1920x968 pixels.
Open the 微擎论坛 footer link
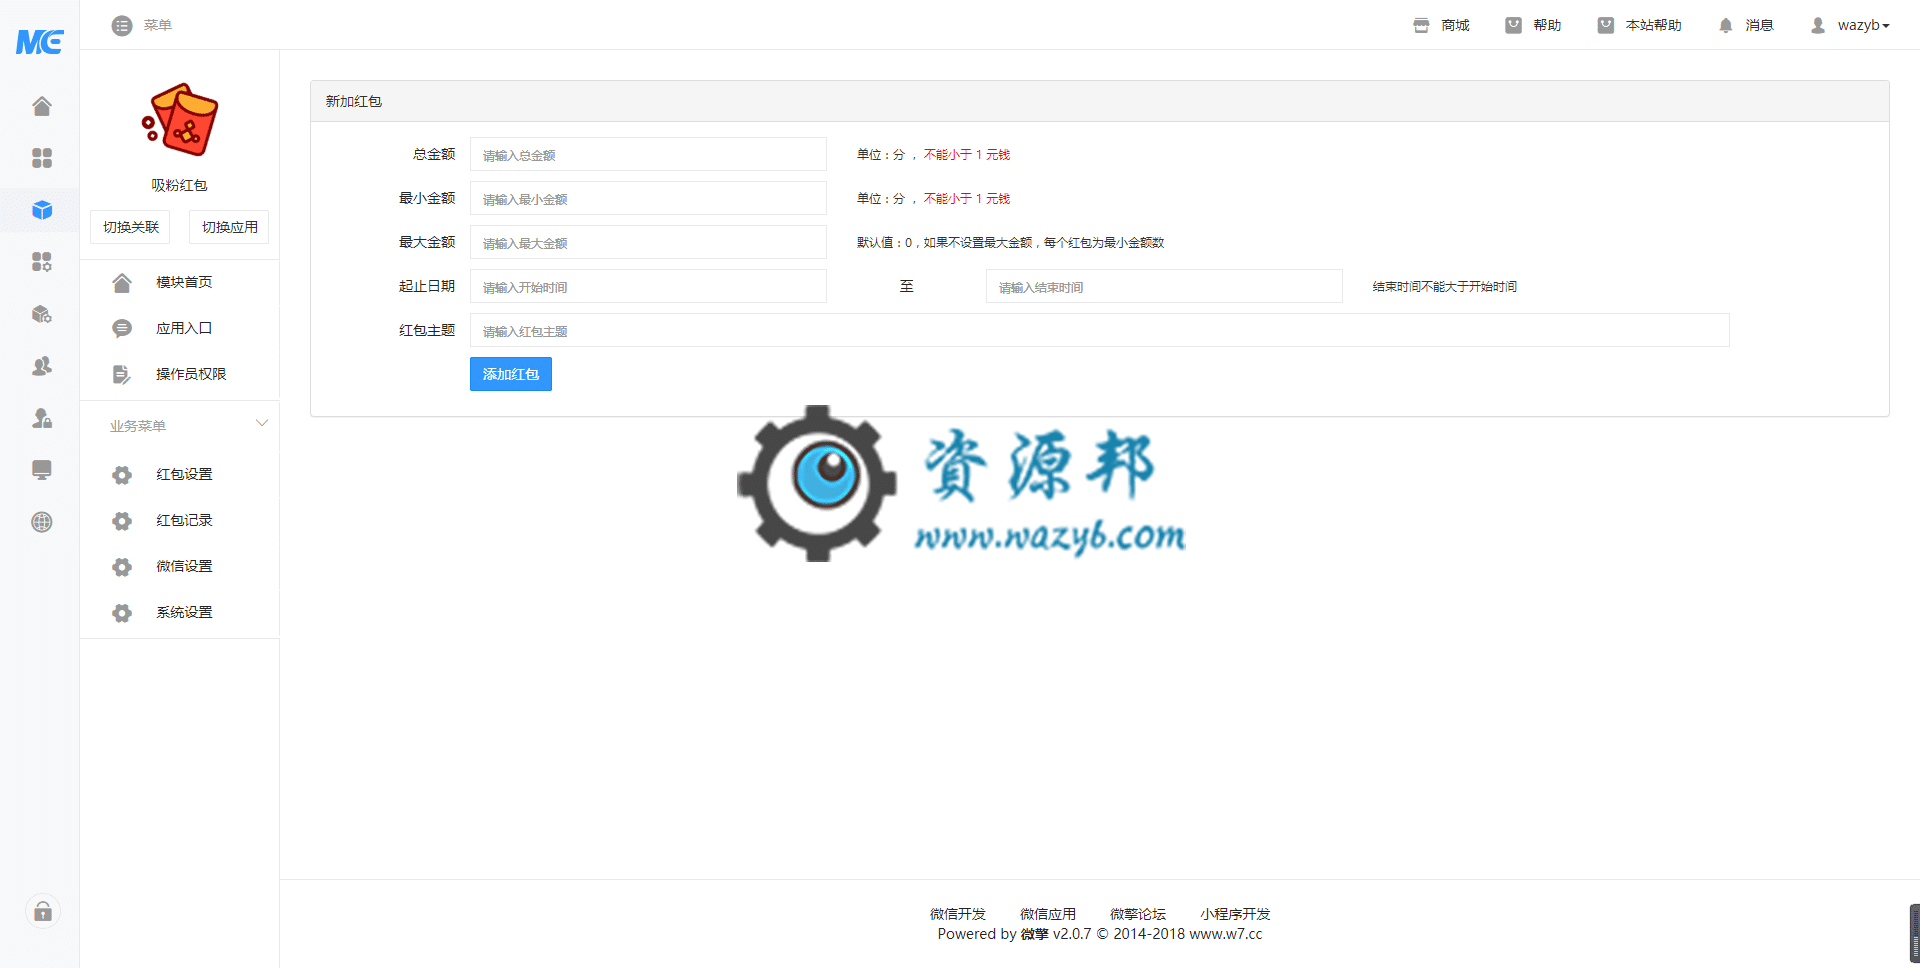(x=1138, y=914)
